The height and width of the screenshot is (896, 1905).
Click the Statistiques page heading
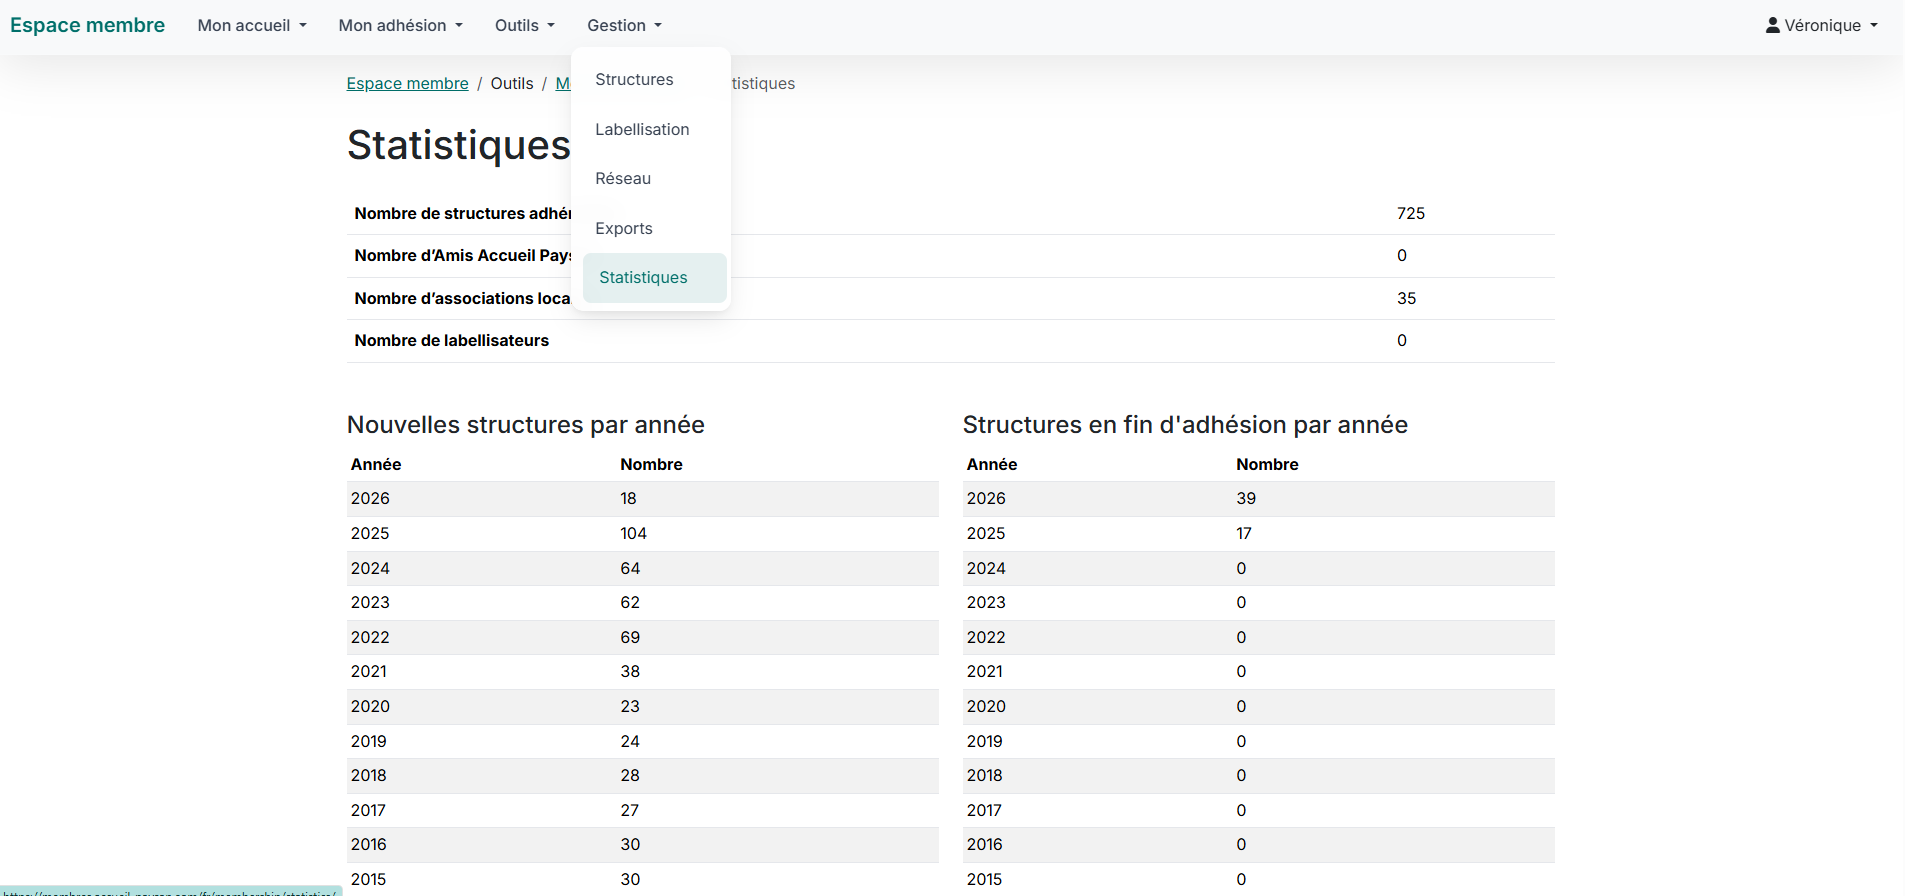(x=458, y=145)
